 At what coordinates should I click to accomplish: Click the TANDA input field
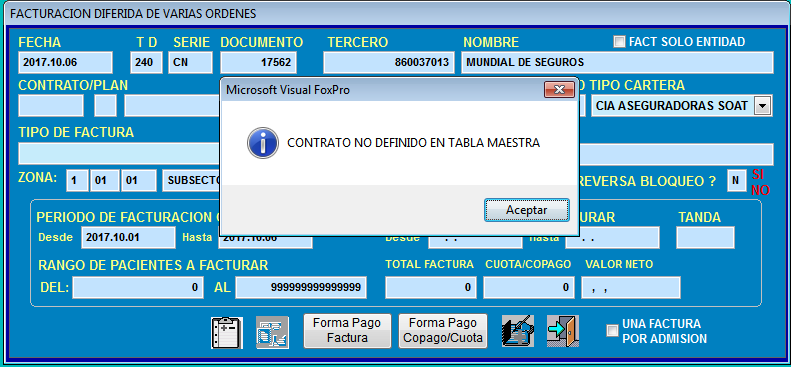705,237
